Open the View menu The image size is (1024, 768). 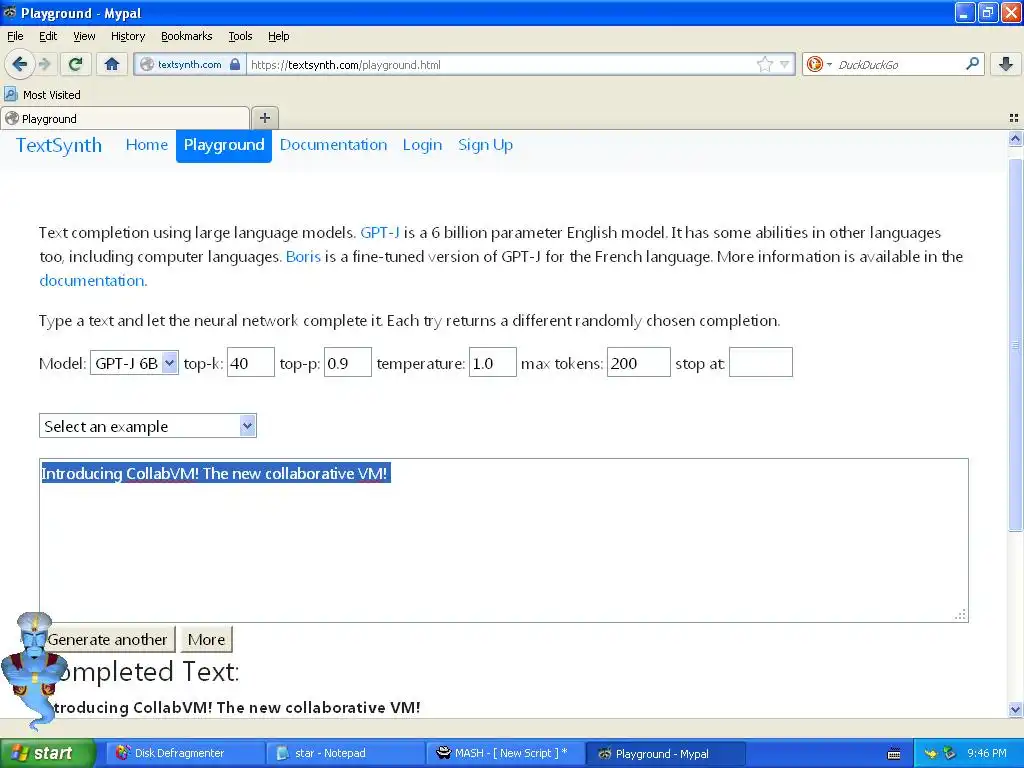84,36
